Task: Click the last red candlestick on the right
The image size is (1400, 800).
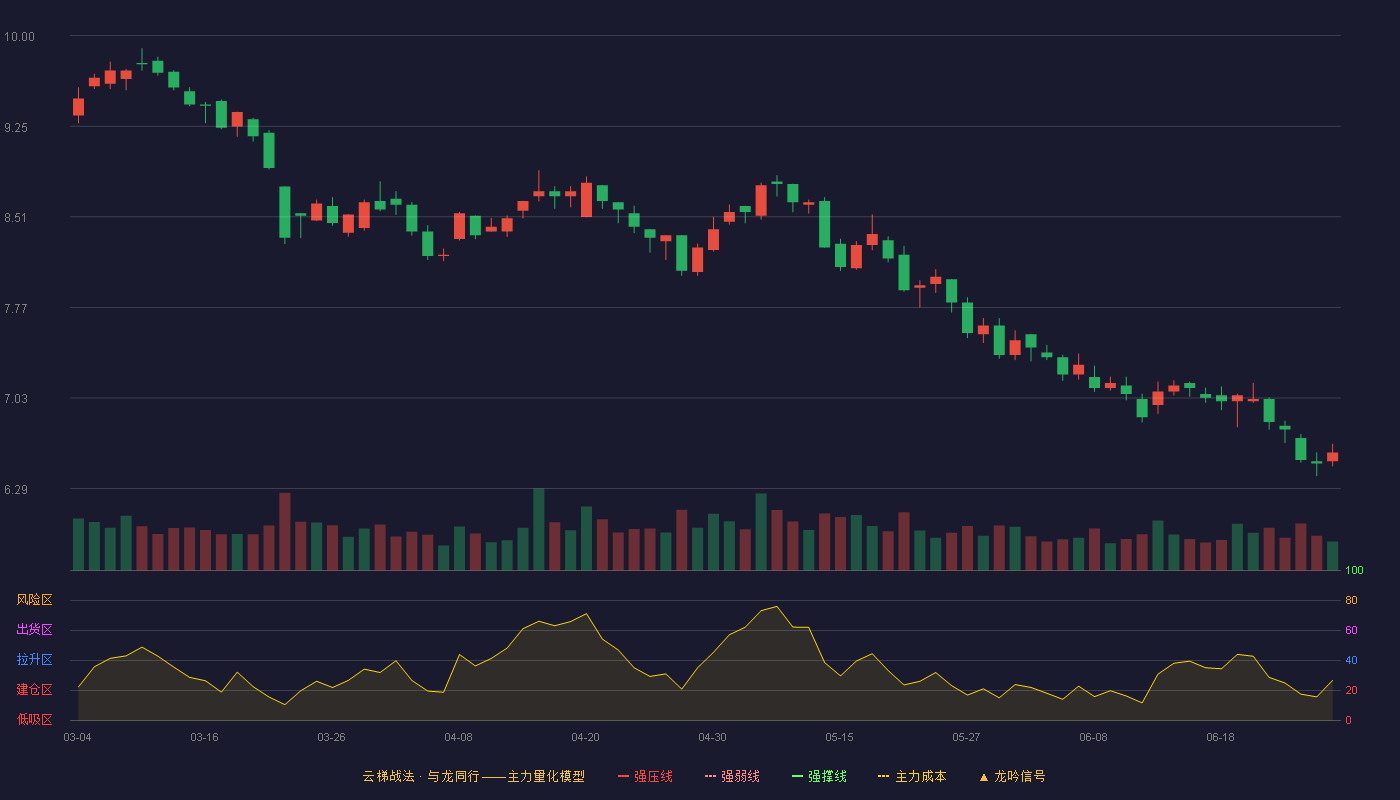Action: click(x=1332, y=456)
